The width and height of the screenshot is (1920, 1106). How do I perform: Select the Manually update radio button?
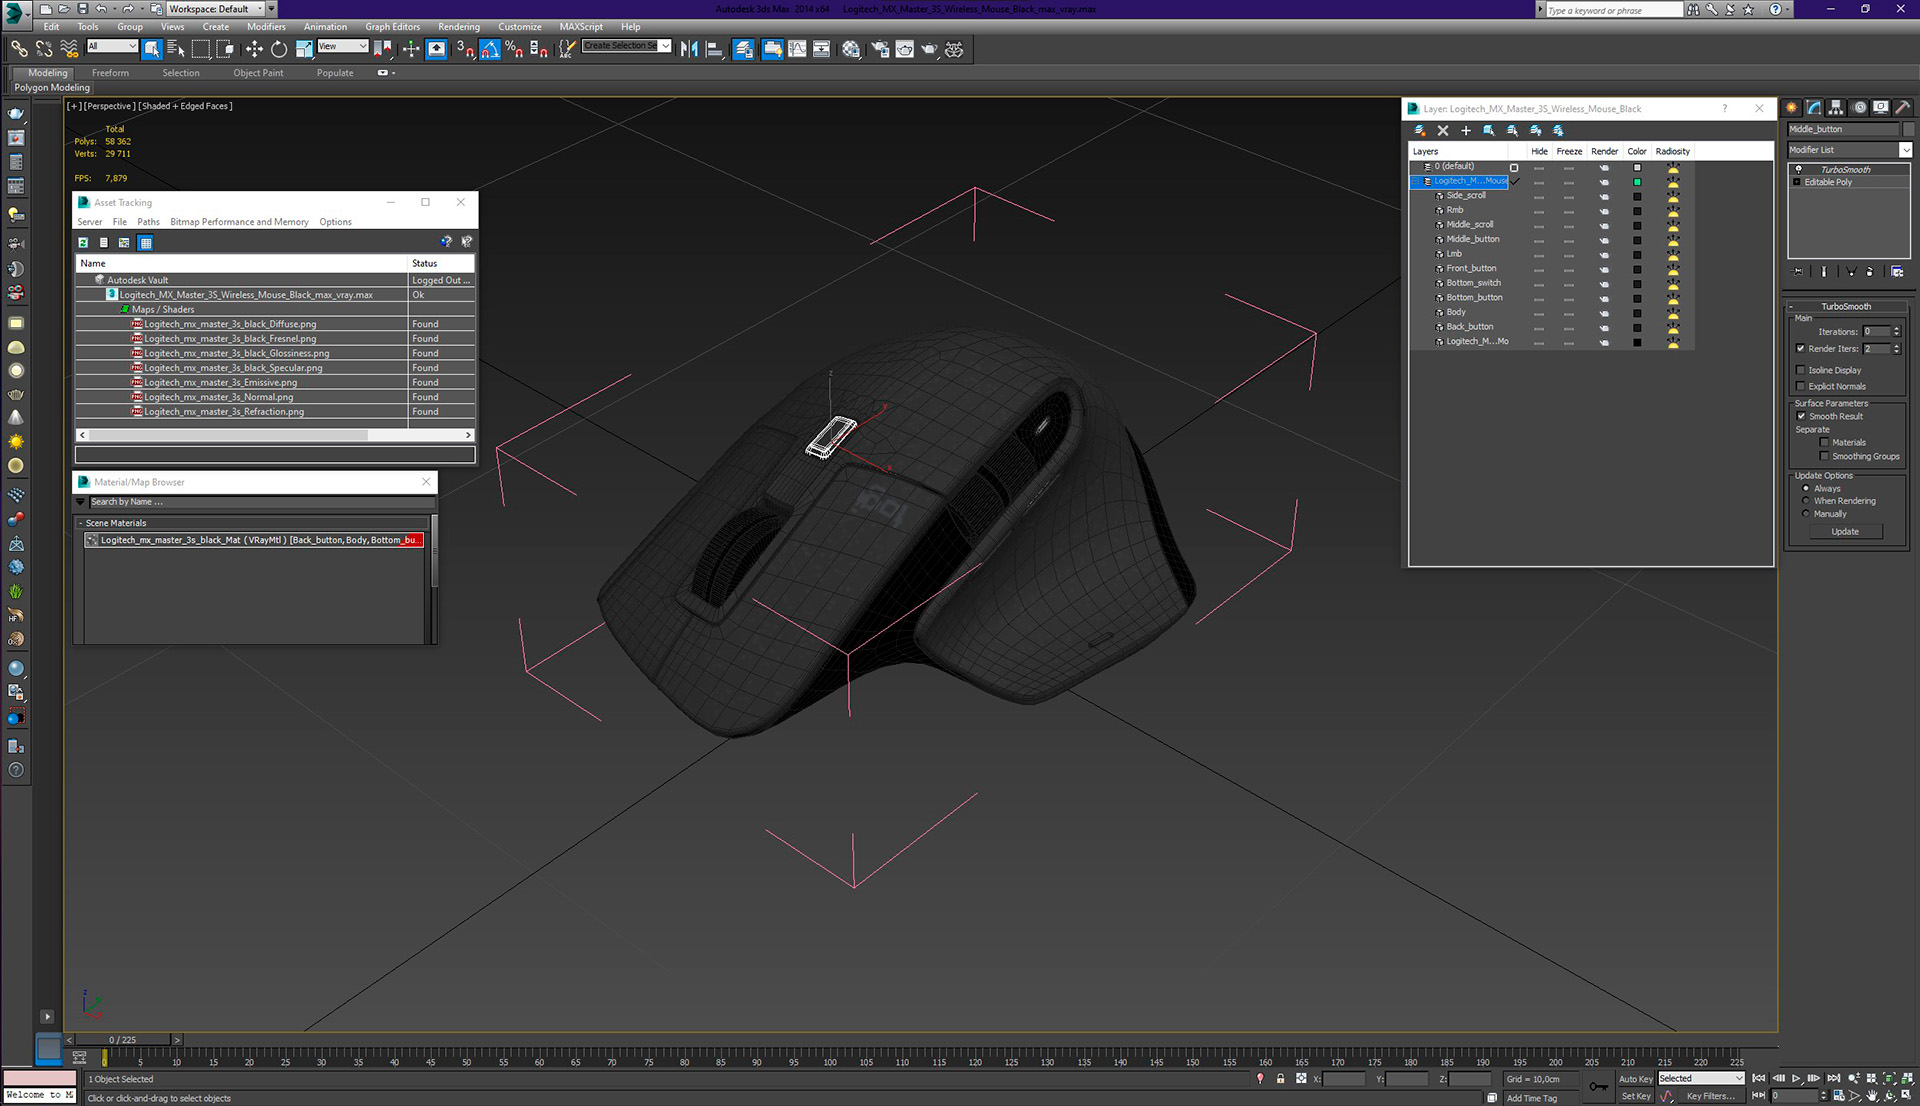pos(1806,514)
